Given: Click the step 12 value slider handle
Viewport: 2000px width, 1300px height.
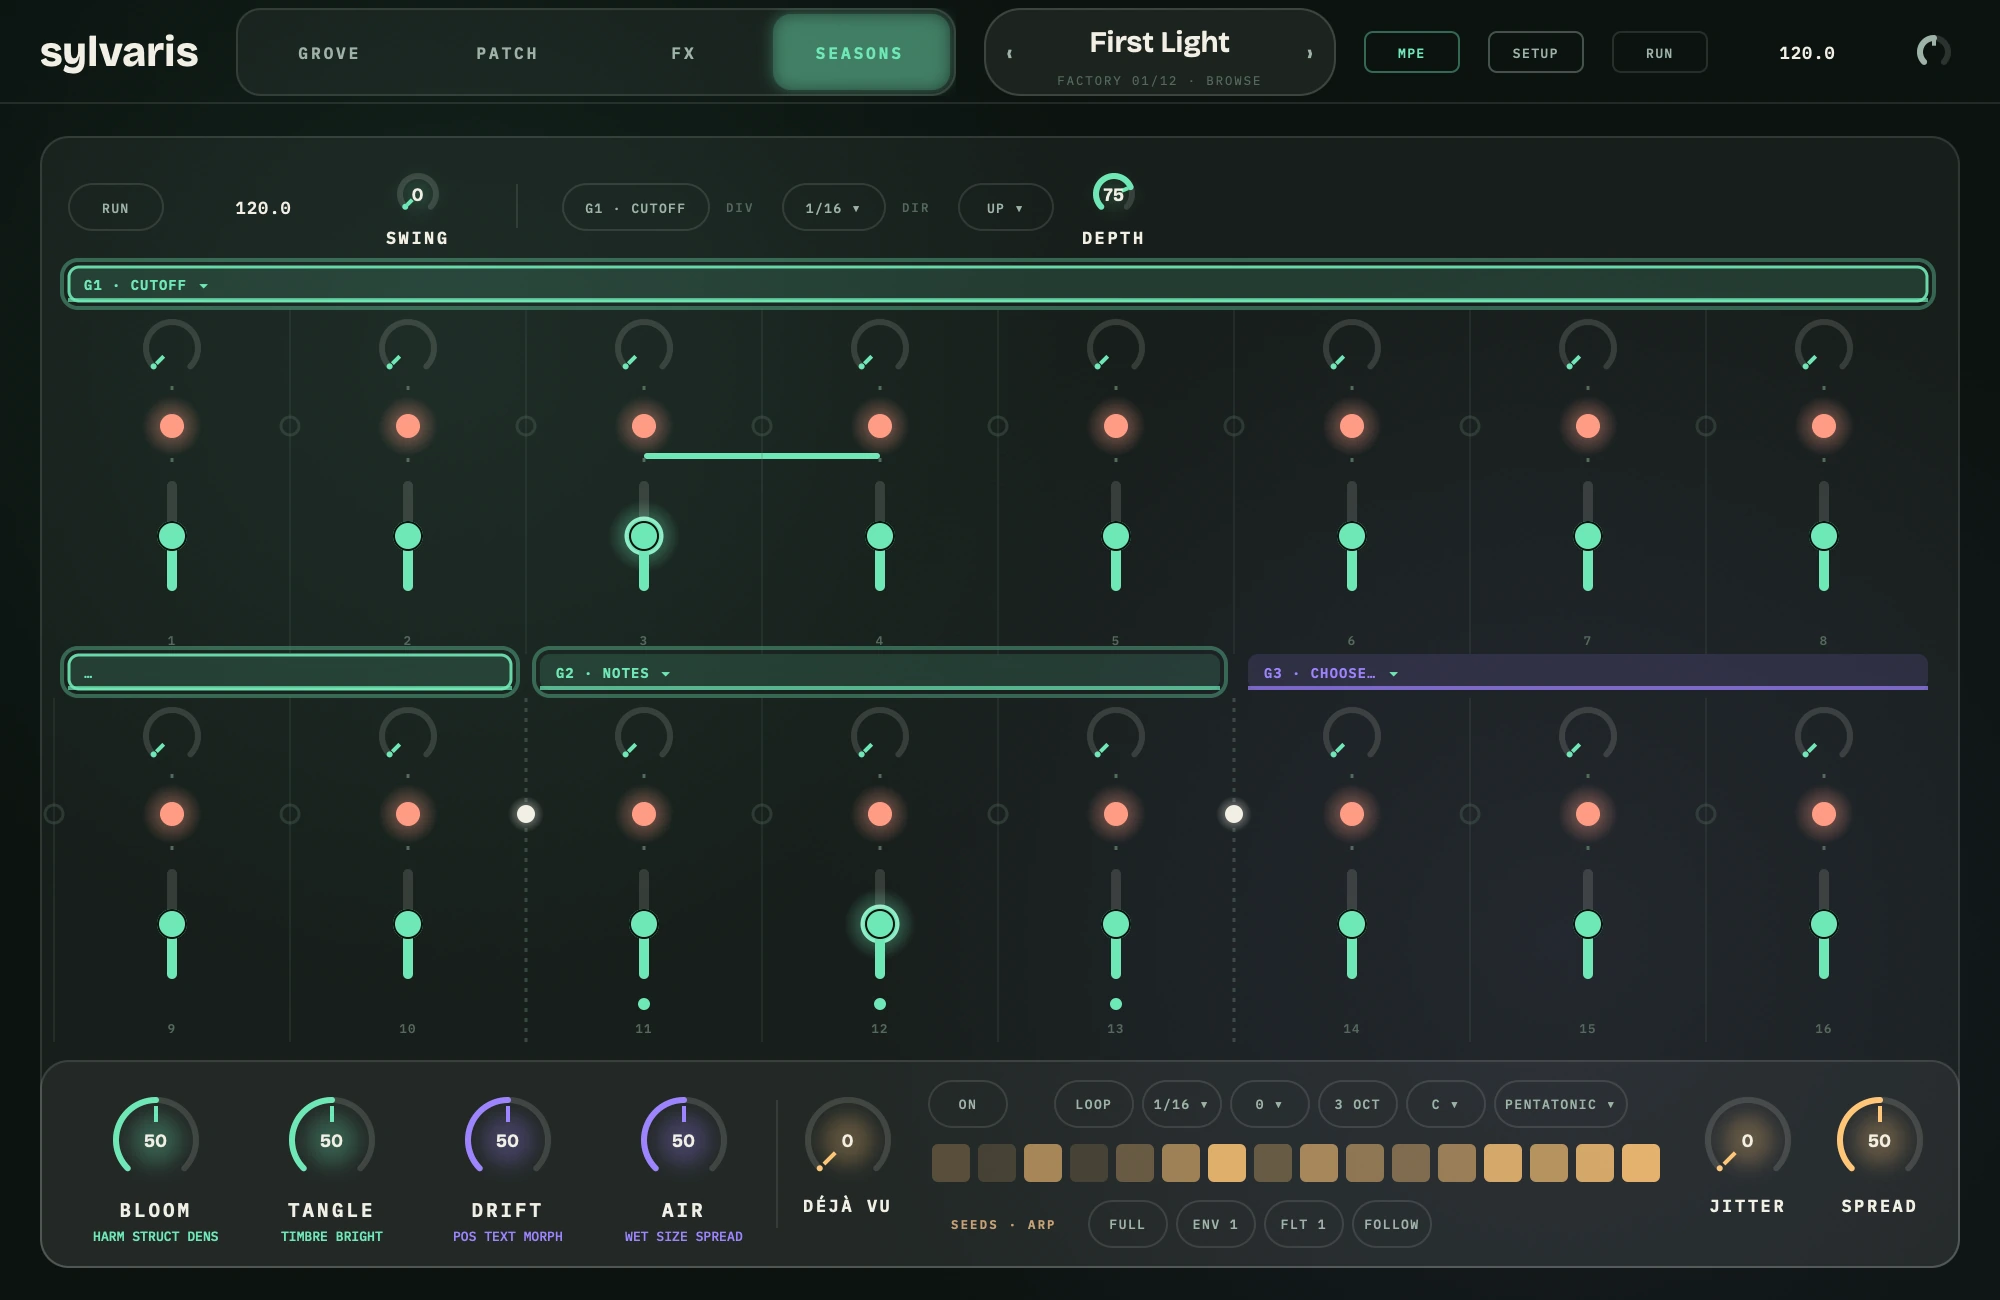Looking at the screenshot, I should (880, 924).
